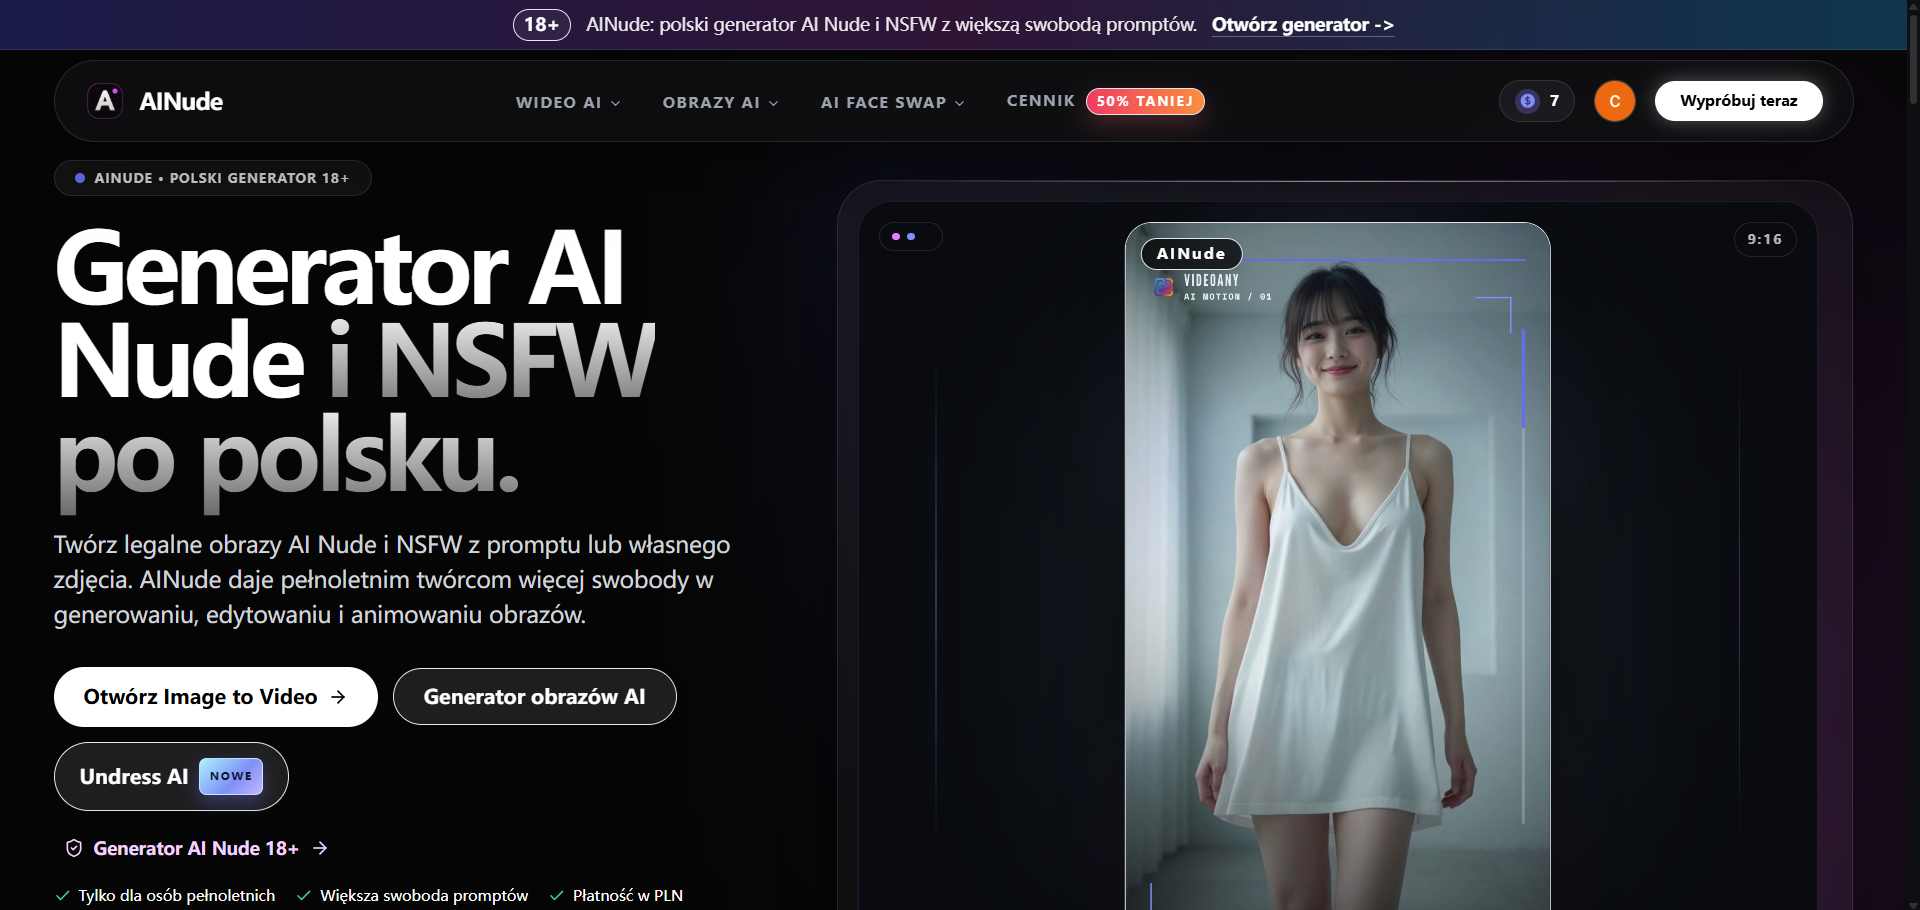Open the Generator AI Nude 18+ link
Screen dimensions: 1920x910
196,848
